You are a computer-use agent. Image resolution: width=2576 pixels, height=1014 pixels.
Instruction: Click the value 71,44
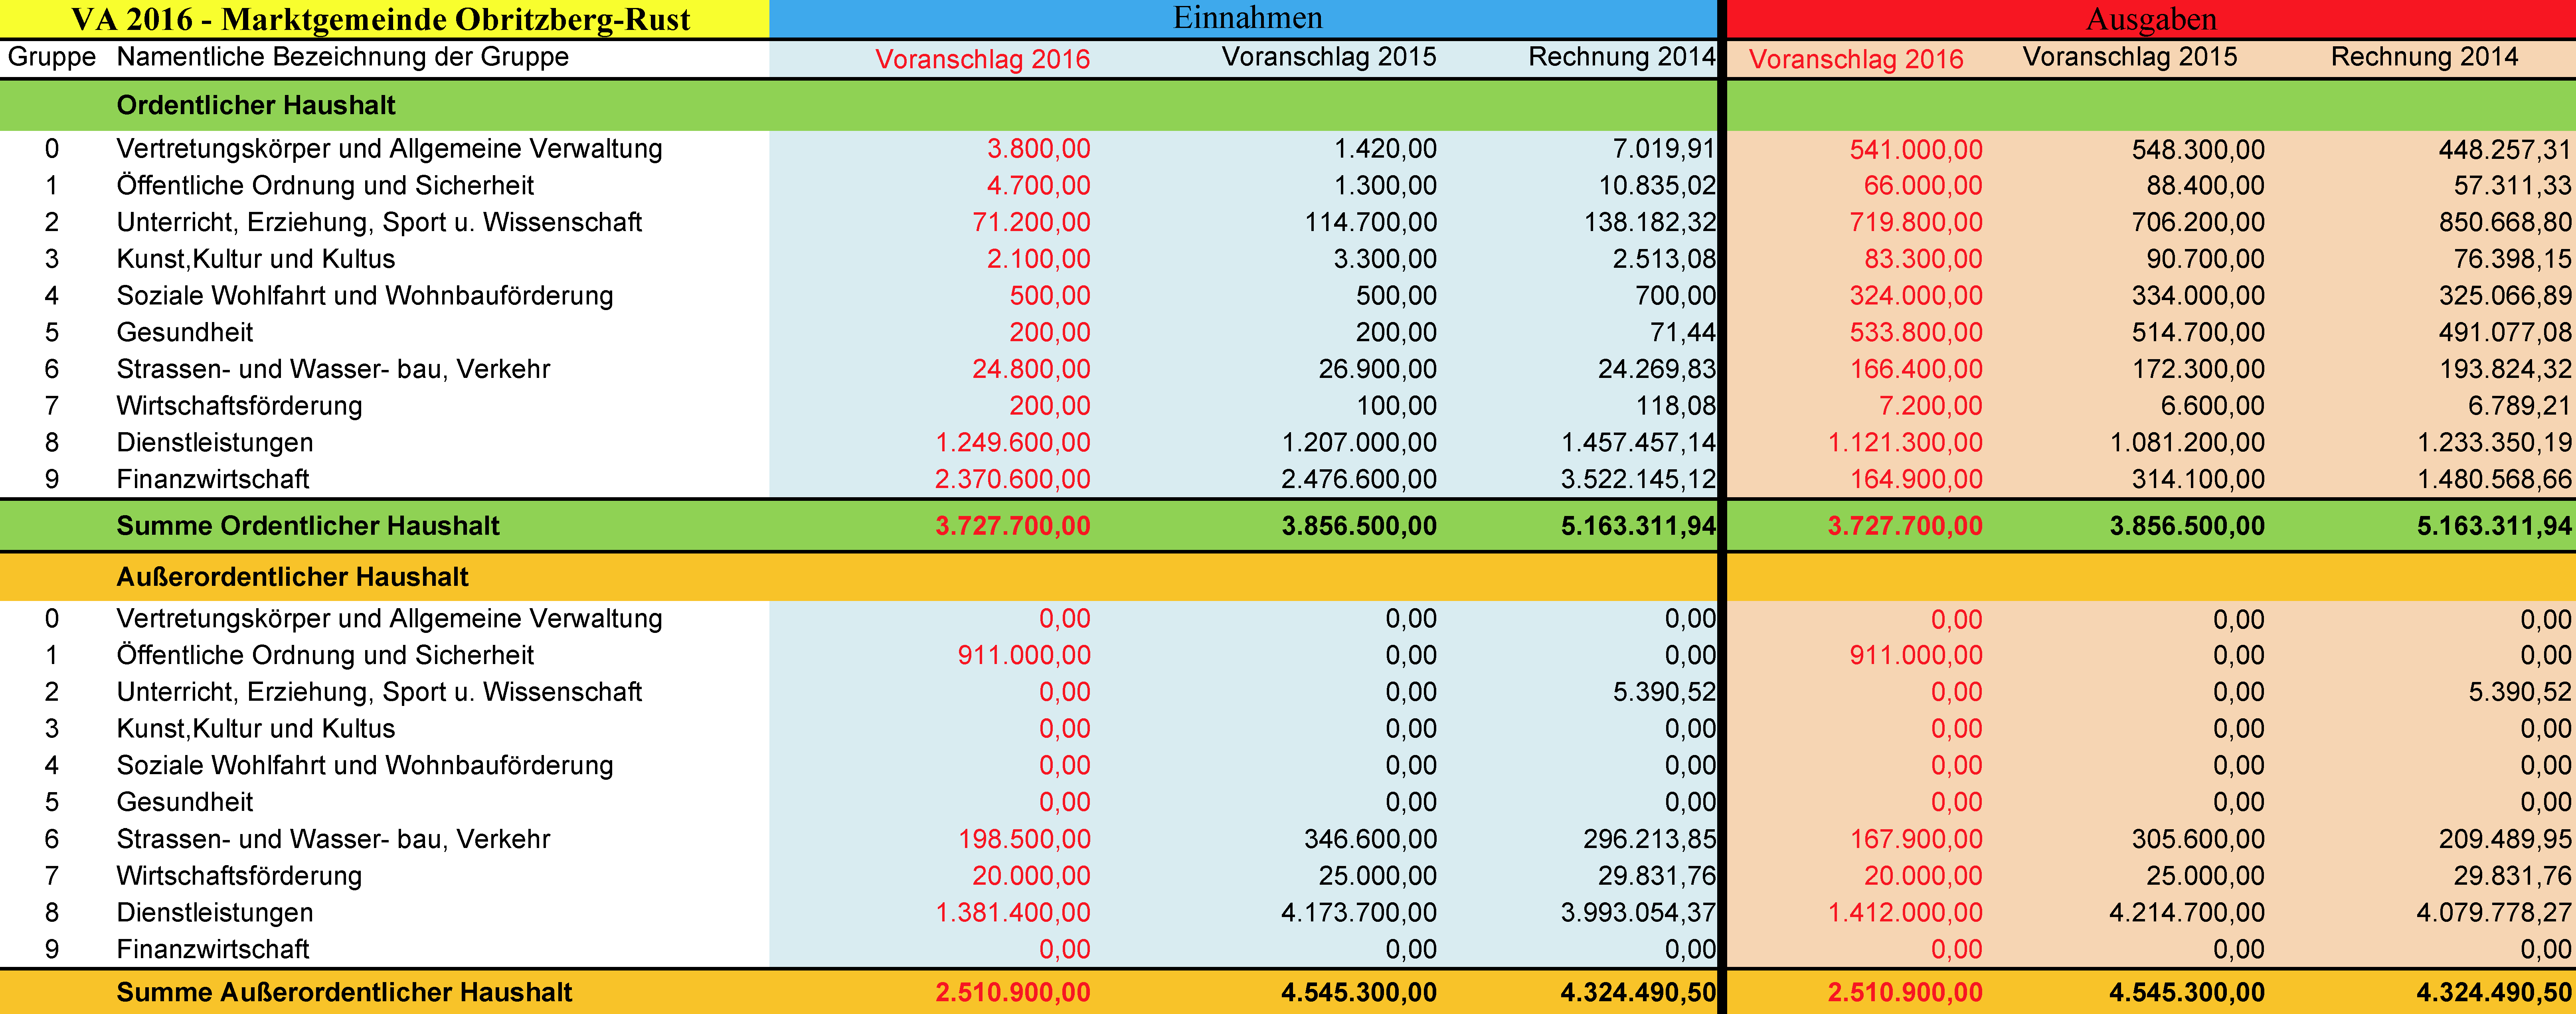click(x=1683, y=333)
